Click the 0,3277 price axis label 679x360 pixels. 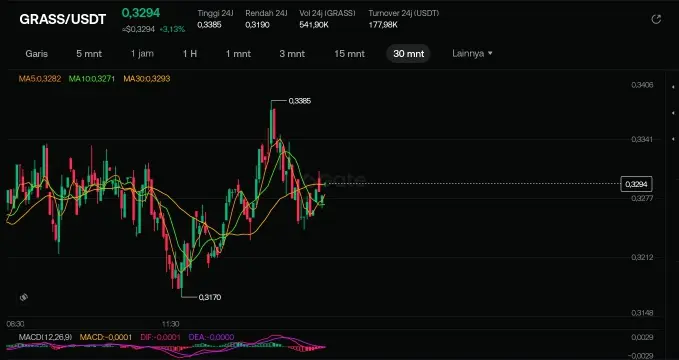pyautogui.click(x=642, y=198)
